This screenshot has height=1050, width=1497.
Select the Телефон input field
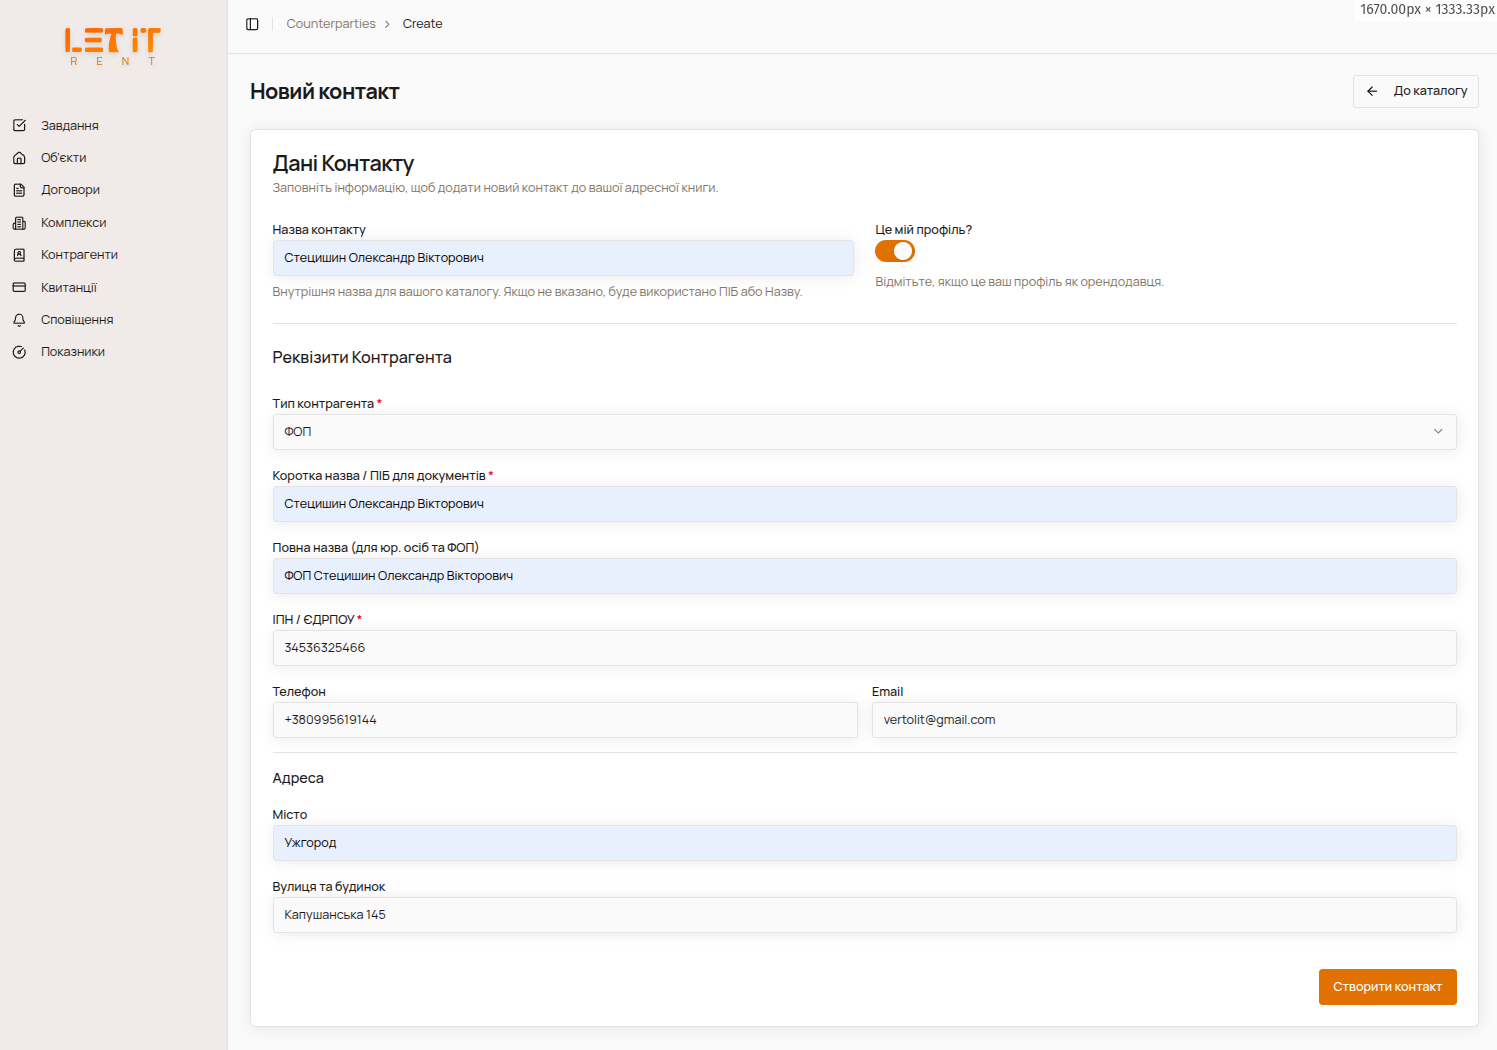564,720
